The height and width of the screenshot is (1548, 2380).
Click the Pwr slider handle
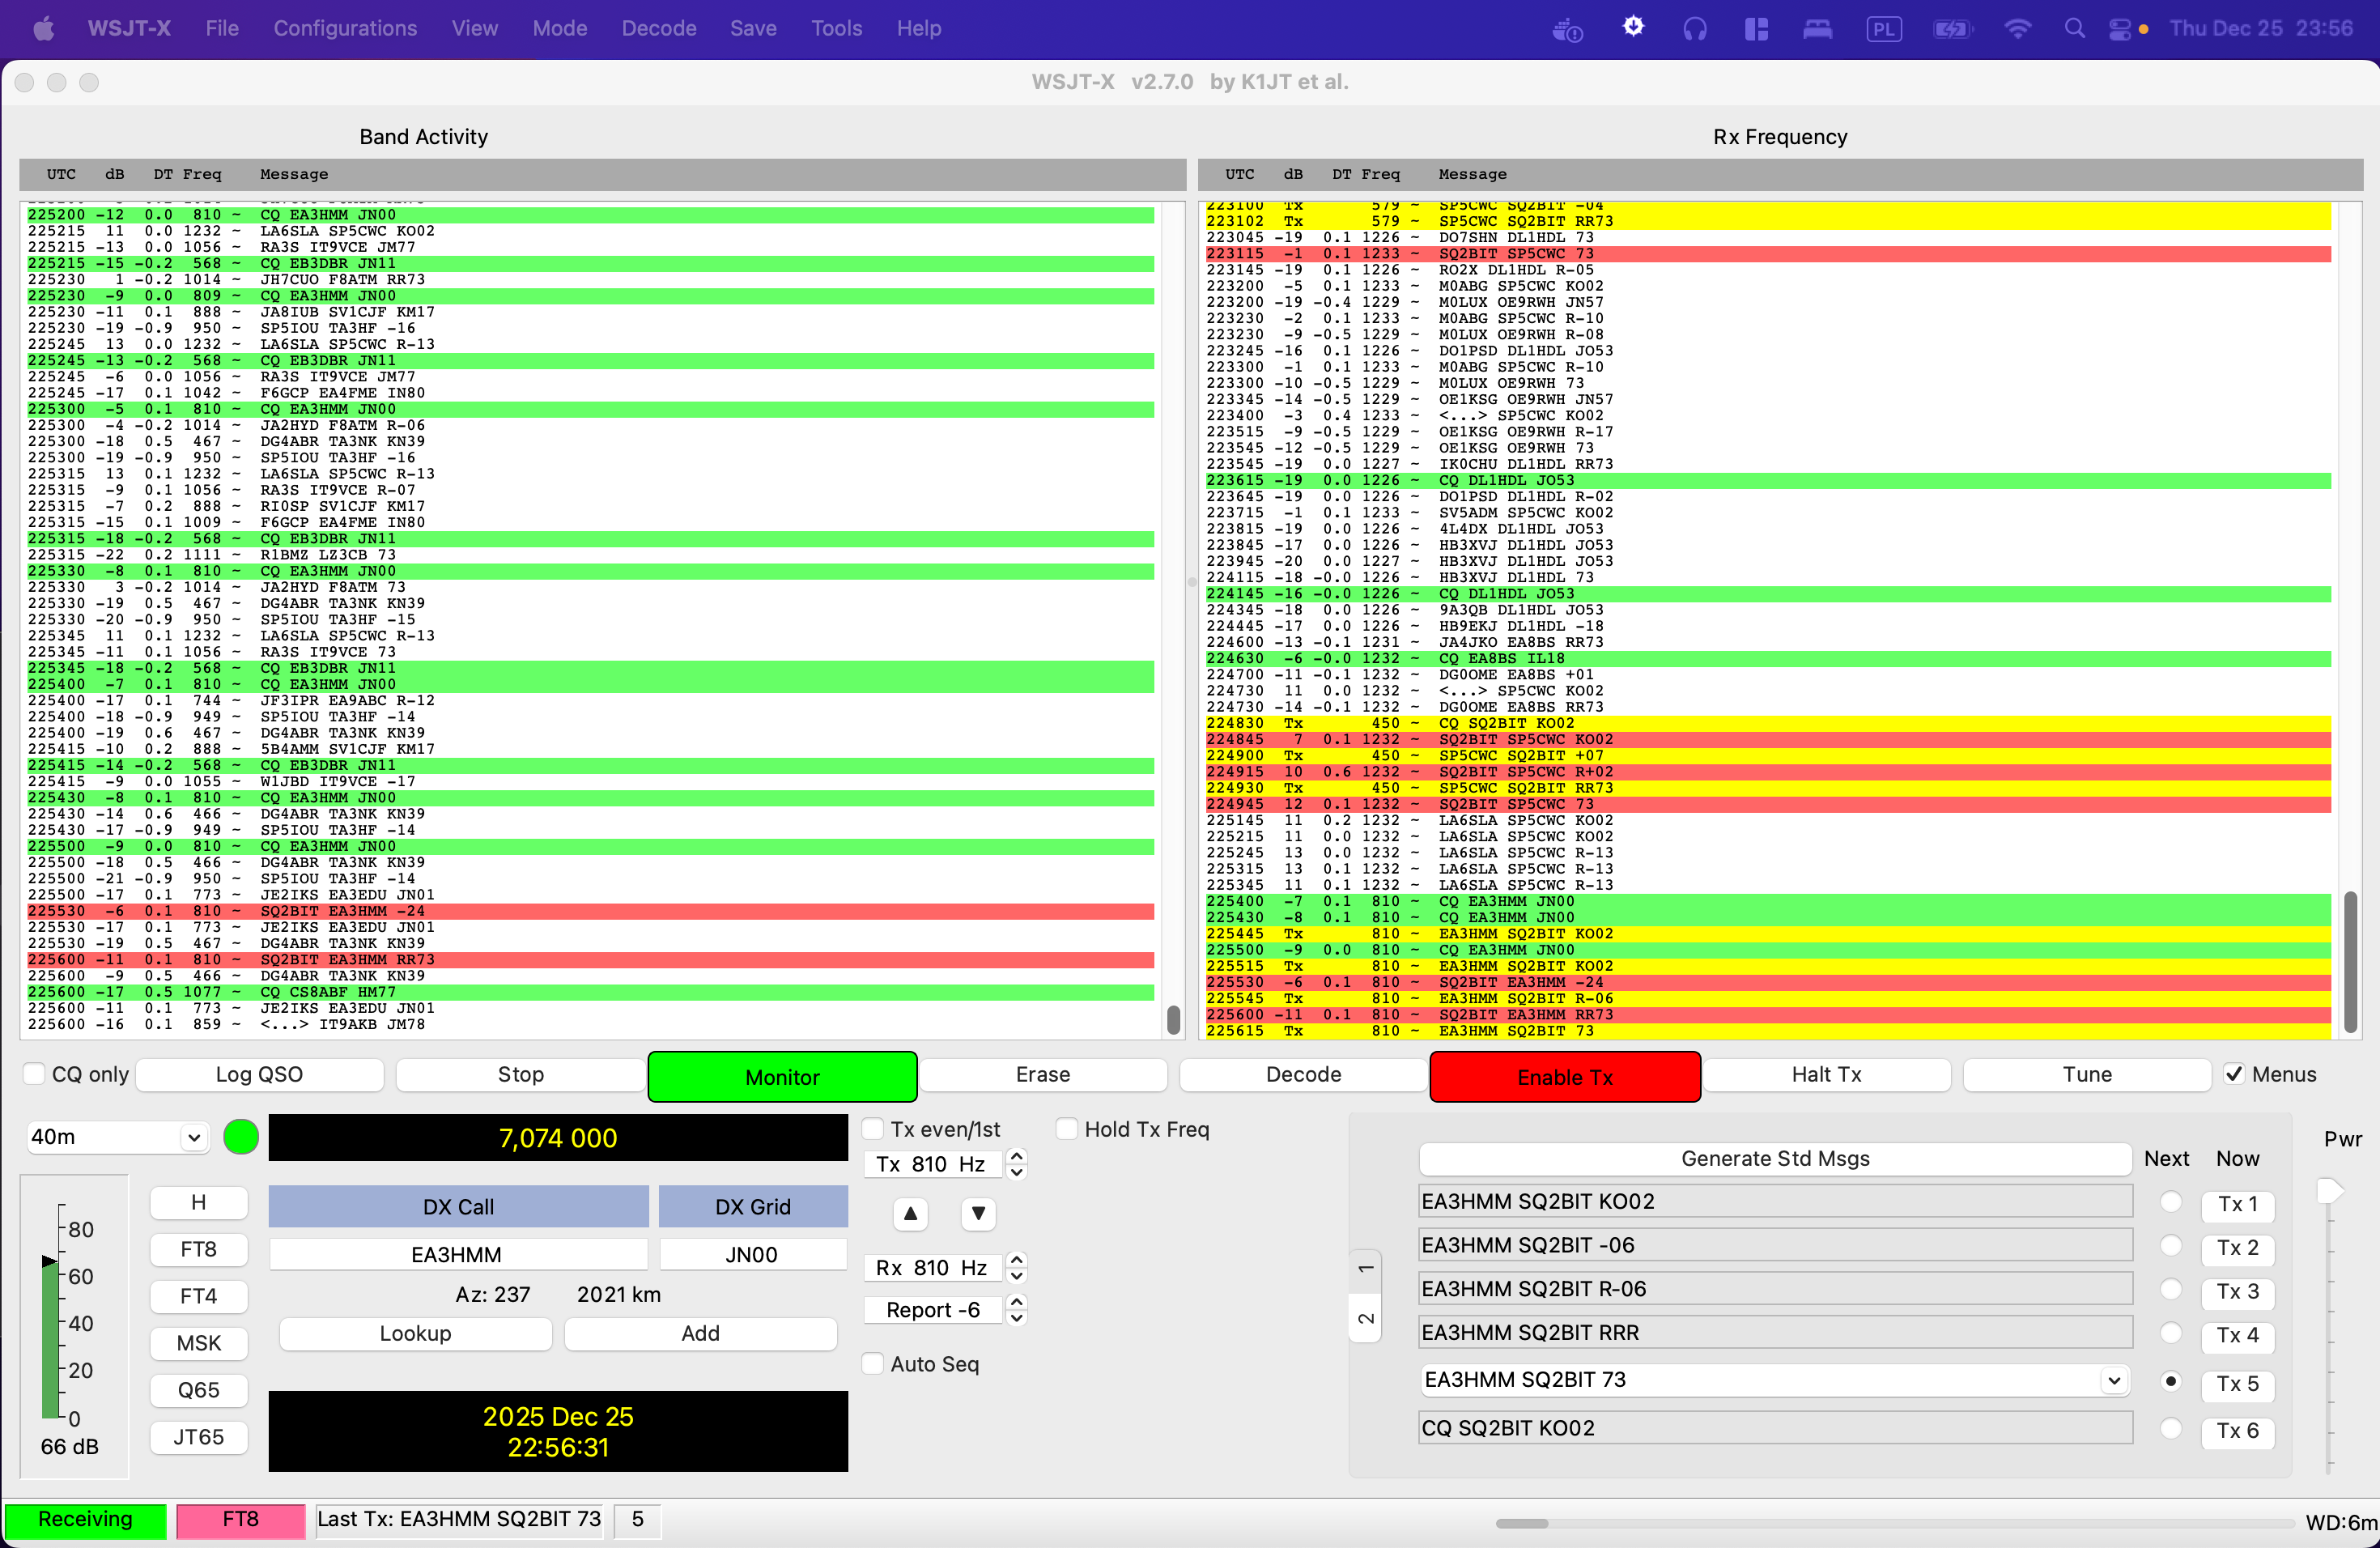click(2329, 1191)
